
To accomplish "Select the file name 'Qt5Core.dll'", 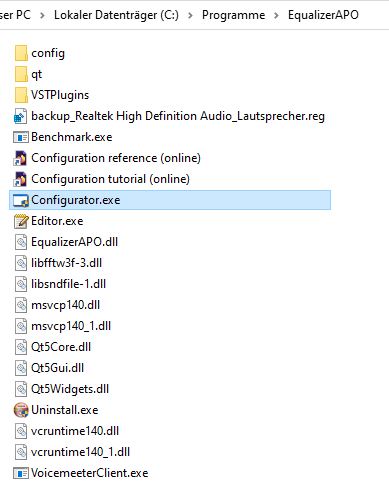I will [61, 347].
